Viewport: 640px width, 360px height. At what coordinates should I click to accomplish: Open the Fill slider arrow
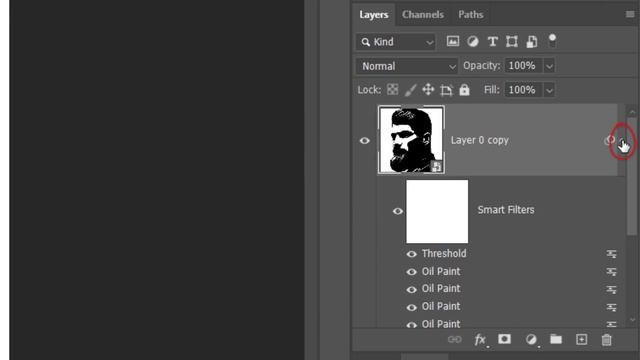(549, 90)
